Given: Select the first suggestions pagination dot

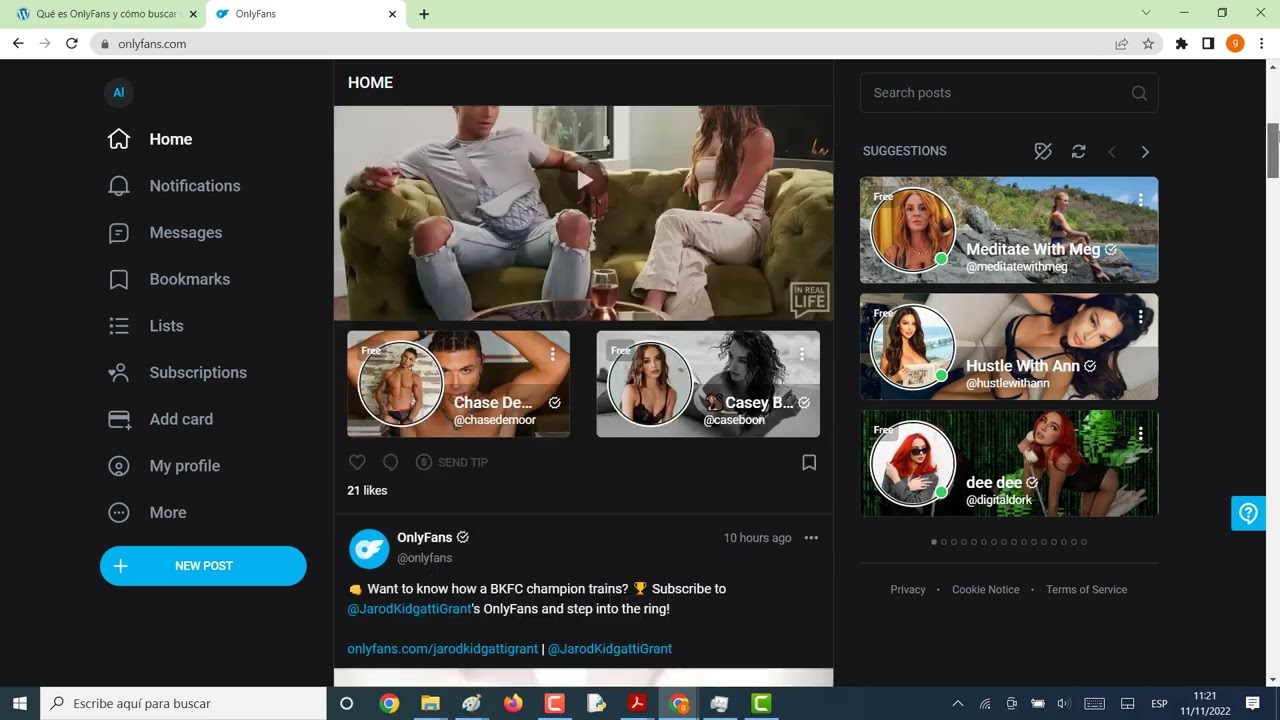Looking at the screenshot, I should 934,542.
